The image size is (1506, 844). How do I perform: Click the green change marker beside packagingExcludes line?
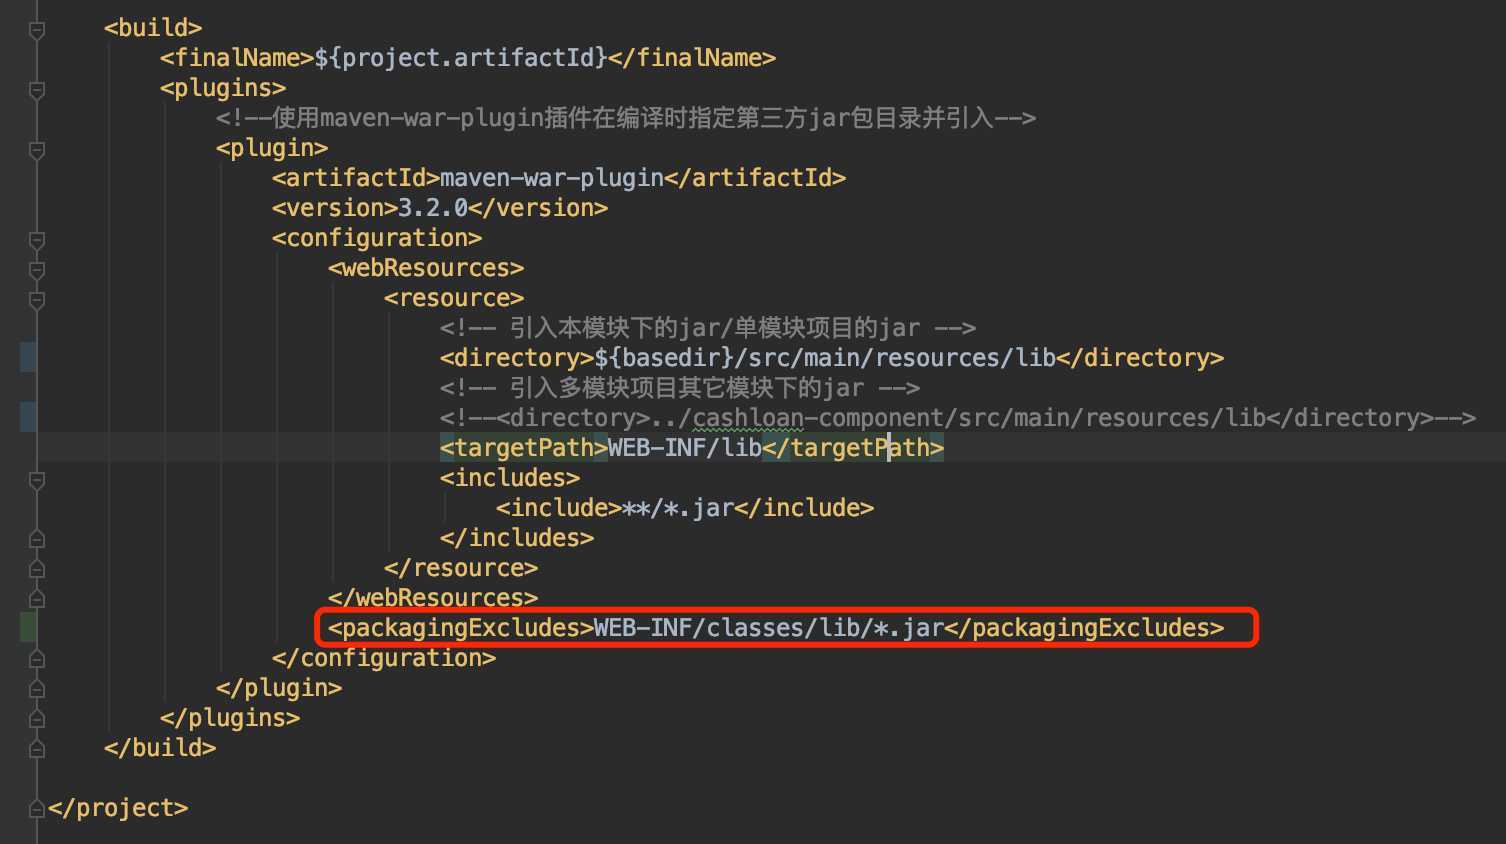(28, 627)
